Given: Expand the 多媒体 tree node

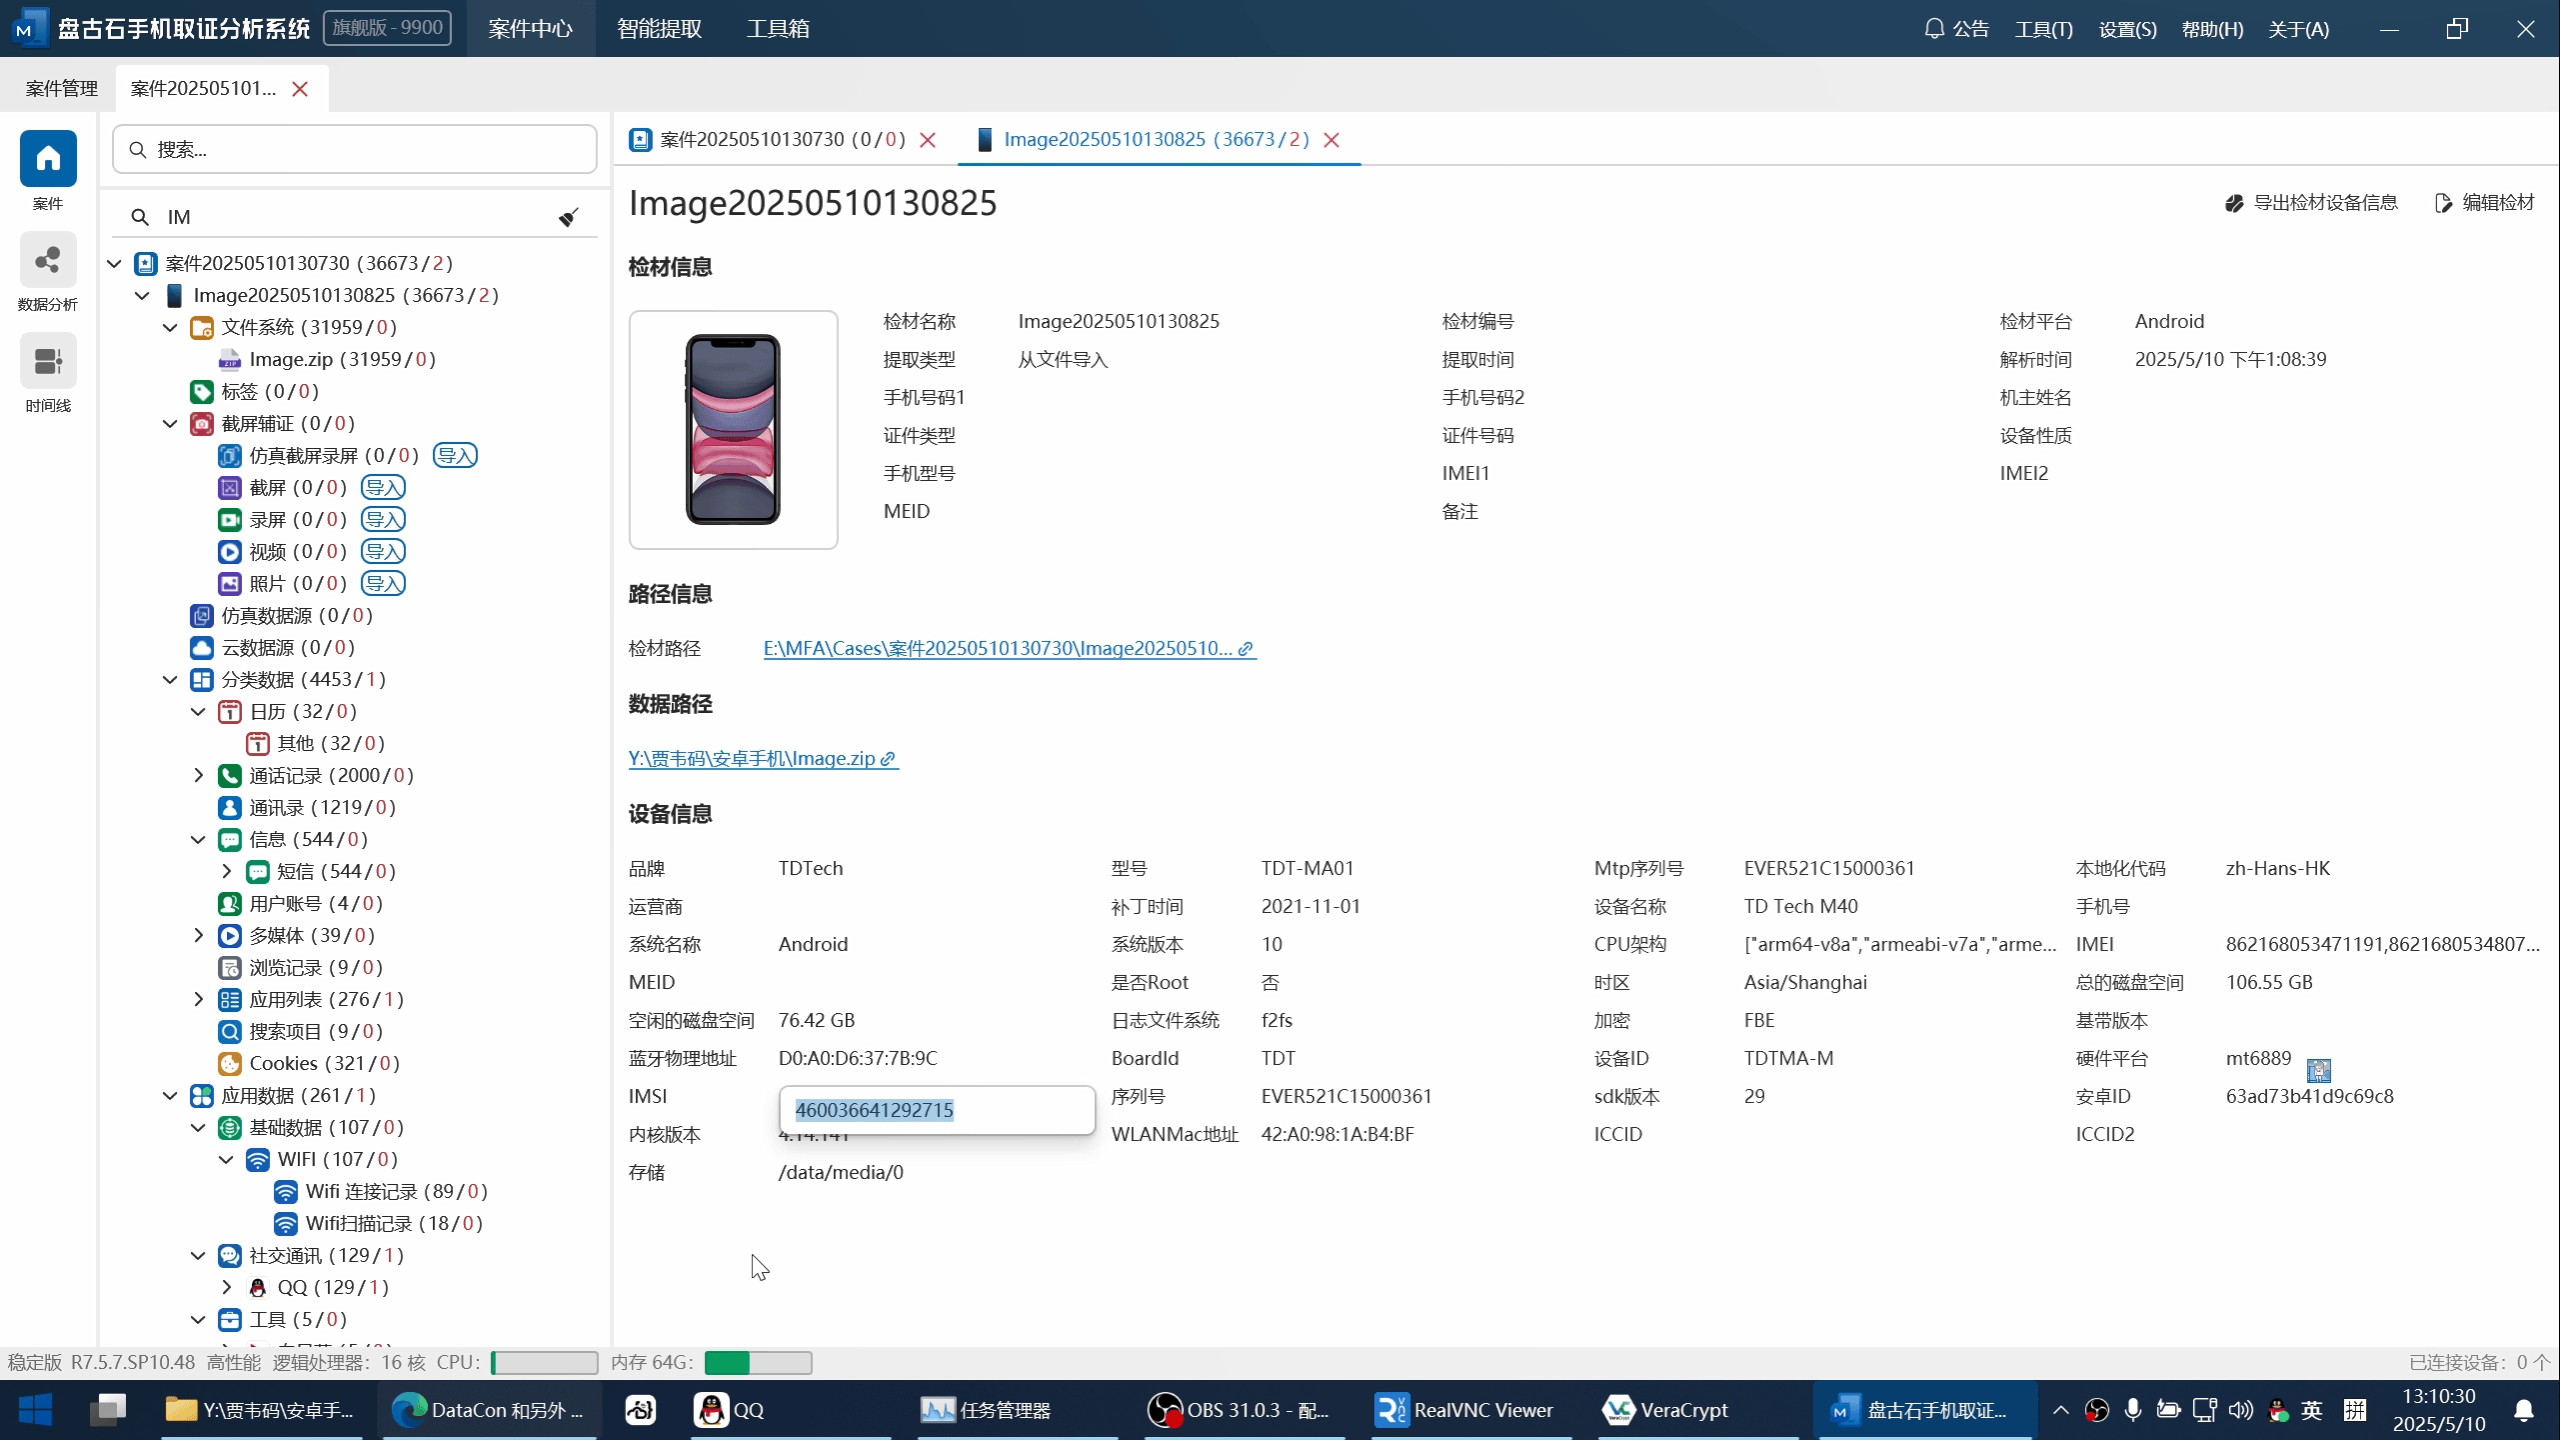Looking at the screenshot, I should tap(198, 935).
